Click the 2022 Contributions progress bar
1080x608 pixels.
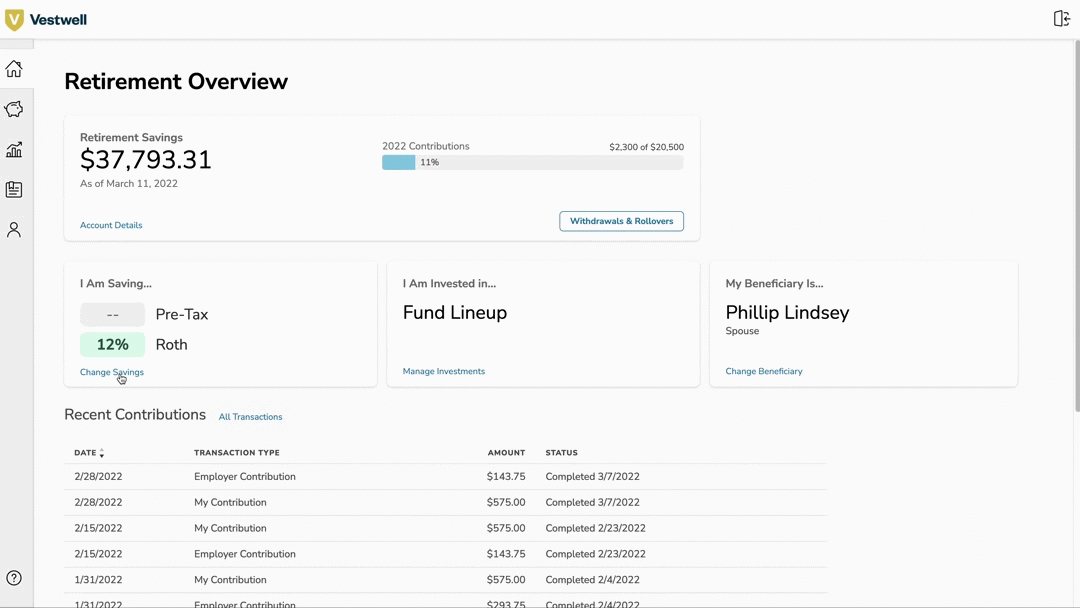(x=532, y=162)
